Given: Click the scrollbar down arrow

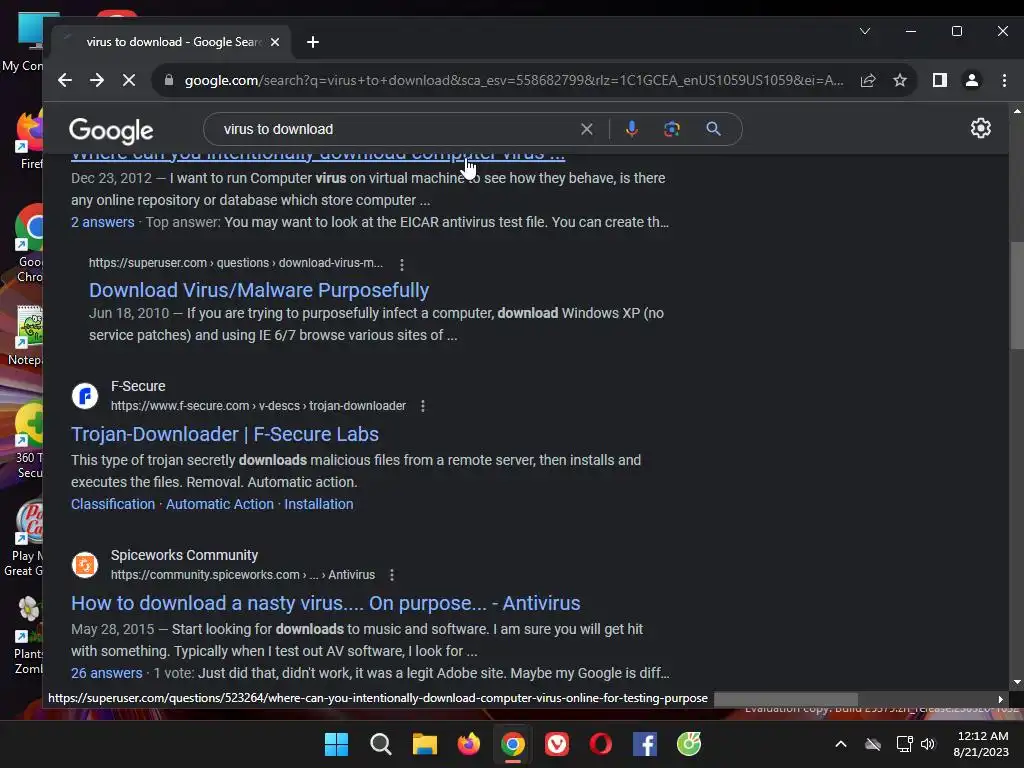Looking at the screenshot, I should [x=1016, y=682].
